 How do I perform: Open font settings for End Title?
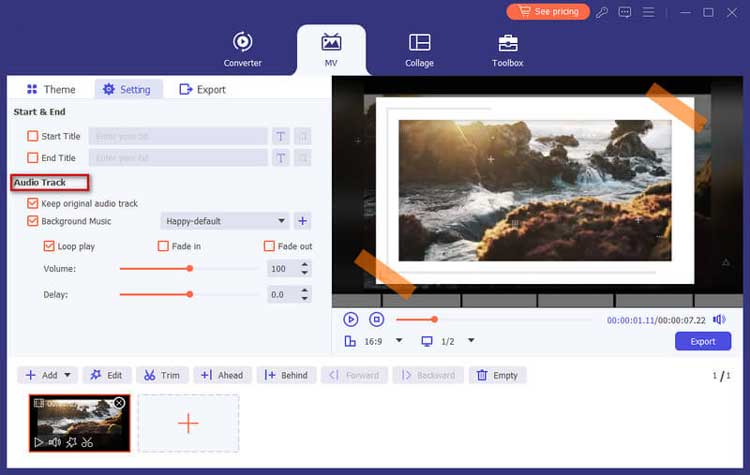(281, 157)
